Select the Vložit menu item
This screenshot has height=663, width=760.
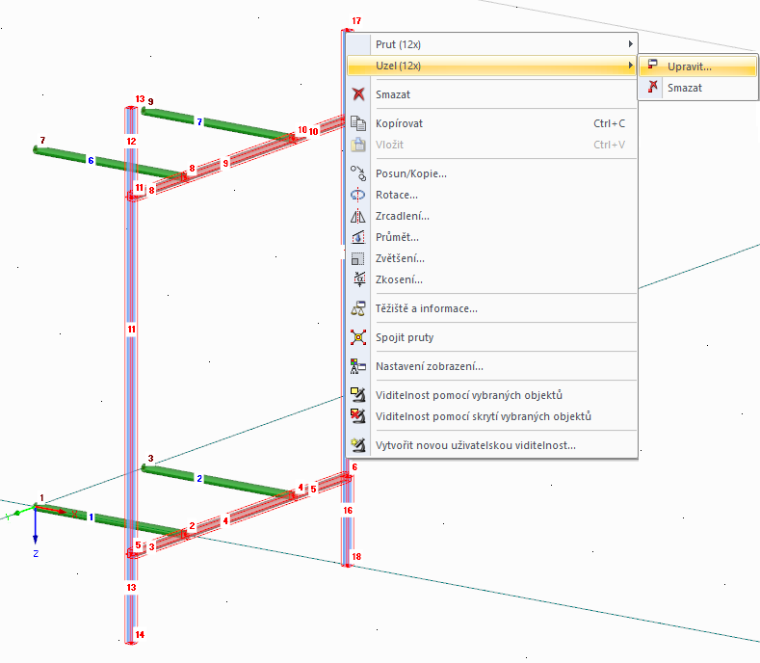pos(491,144)
